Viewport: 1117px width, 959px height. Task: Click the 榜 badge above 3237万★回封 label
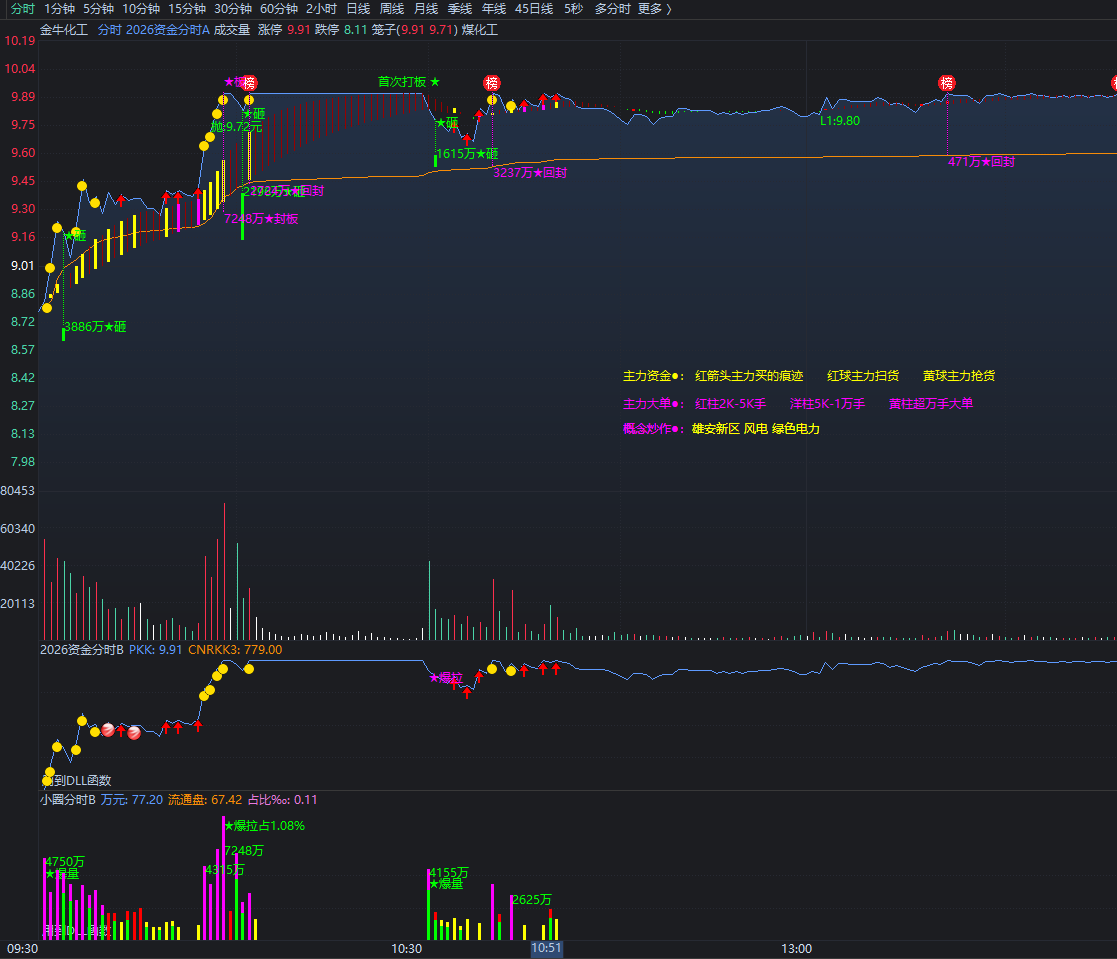click(x=492, y=83)
